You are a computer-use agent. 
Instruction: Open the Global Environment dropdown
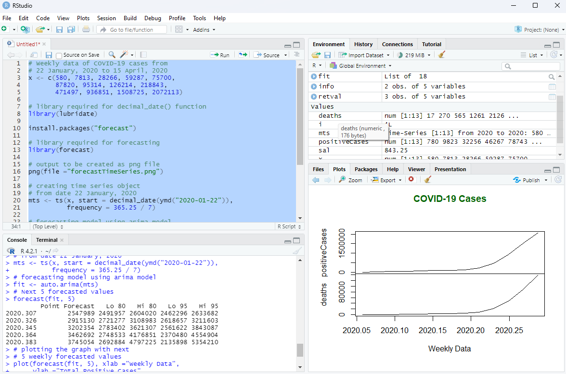tap(360, 66)
